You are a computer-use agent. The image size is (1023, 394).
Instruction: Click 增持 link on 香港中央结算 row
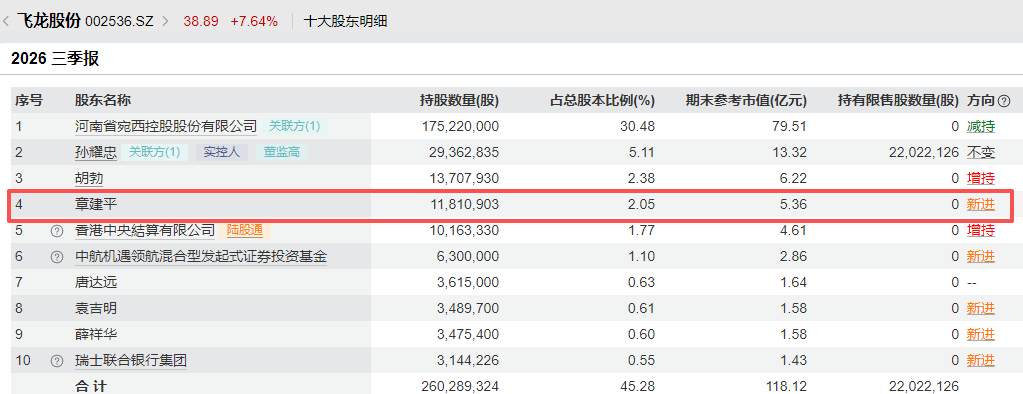pos(981,230)
